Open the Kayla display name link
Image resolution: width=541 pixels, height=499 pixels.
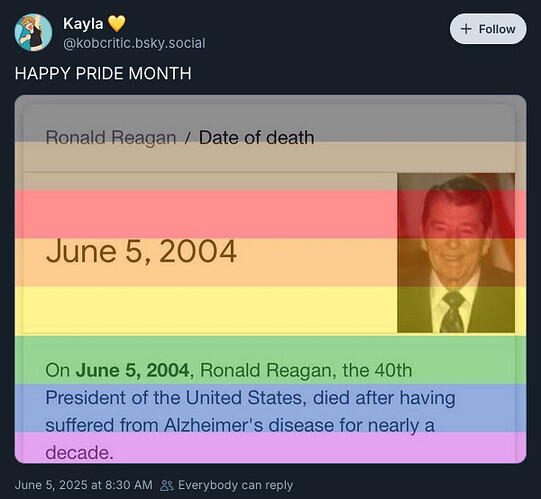83,24
